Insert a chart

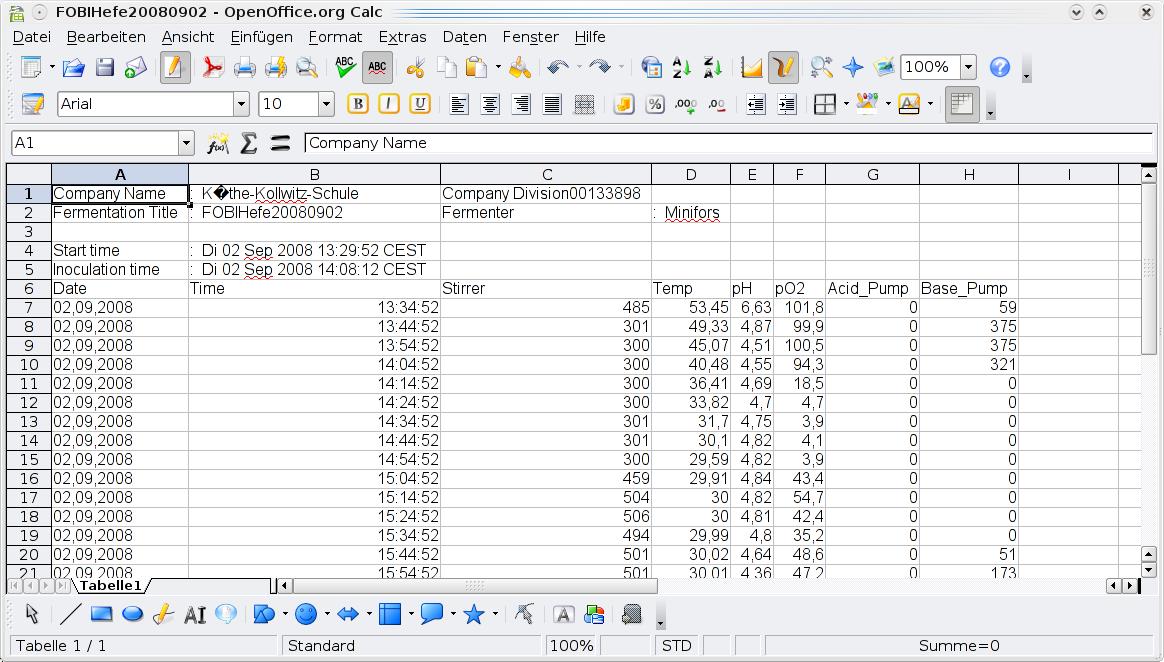coord(751,68)
